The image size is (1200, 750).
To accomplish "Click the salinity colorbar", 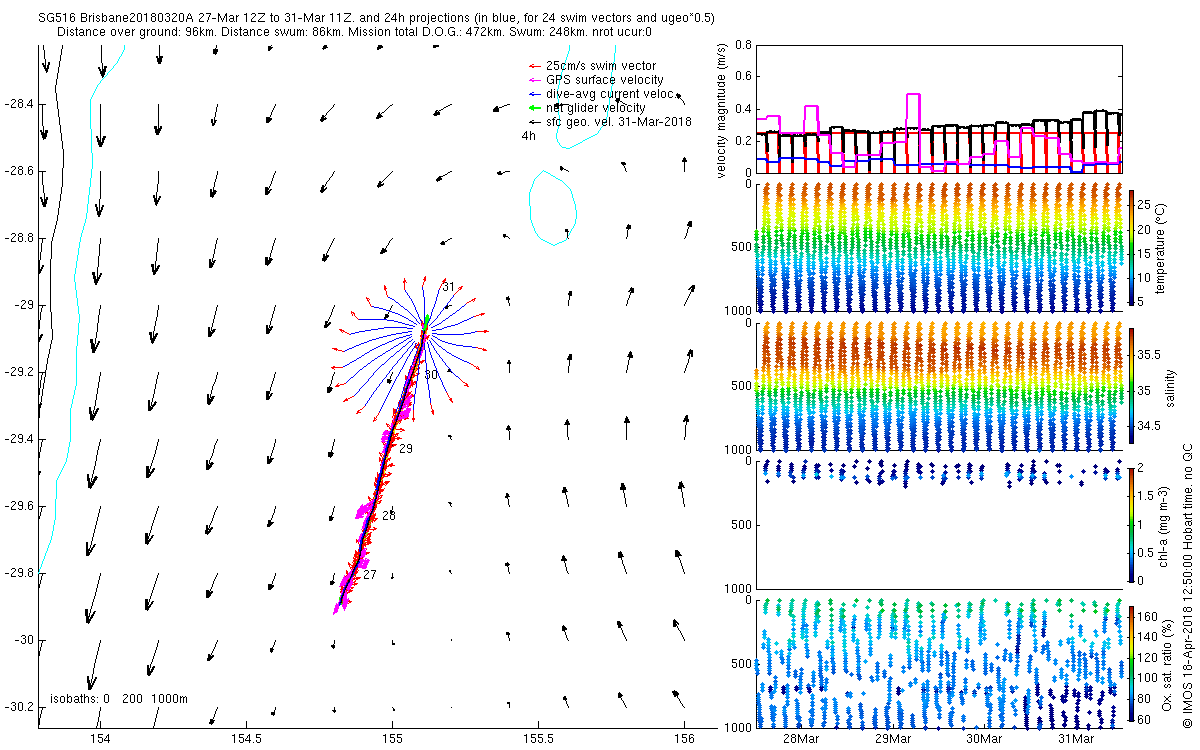I will pos(1132,389).
